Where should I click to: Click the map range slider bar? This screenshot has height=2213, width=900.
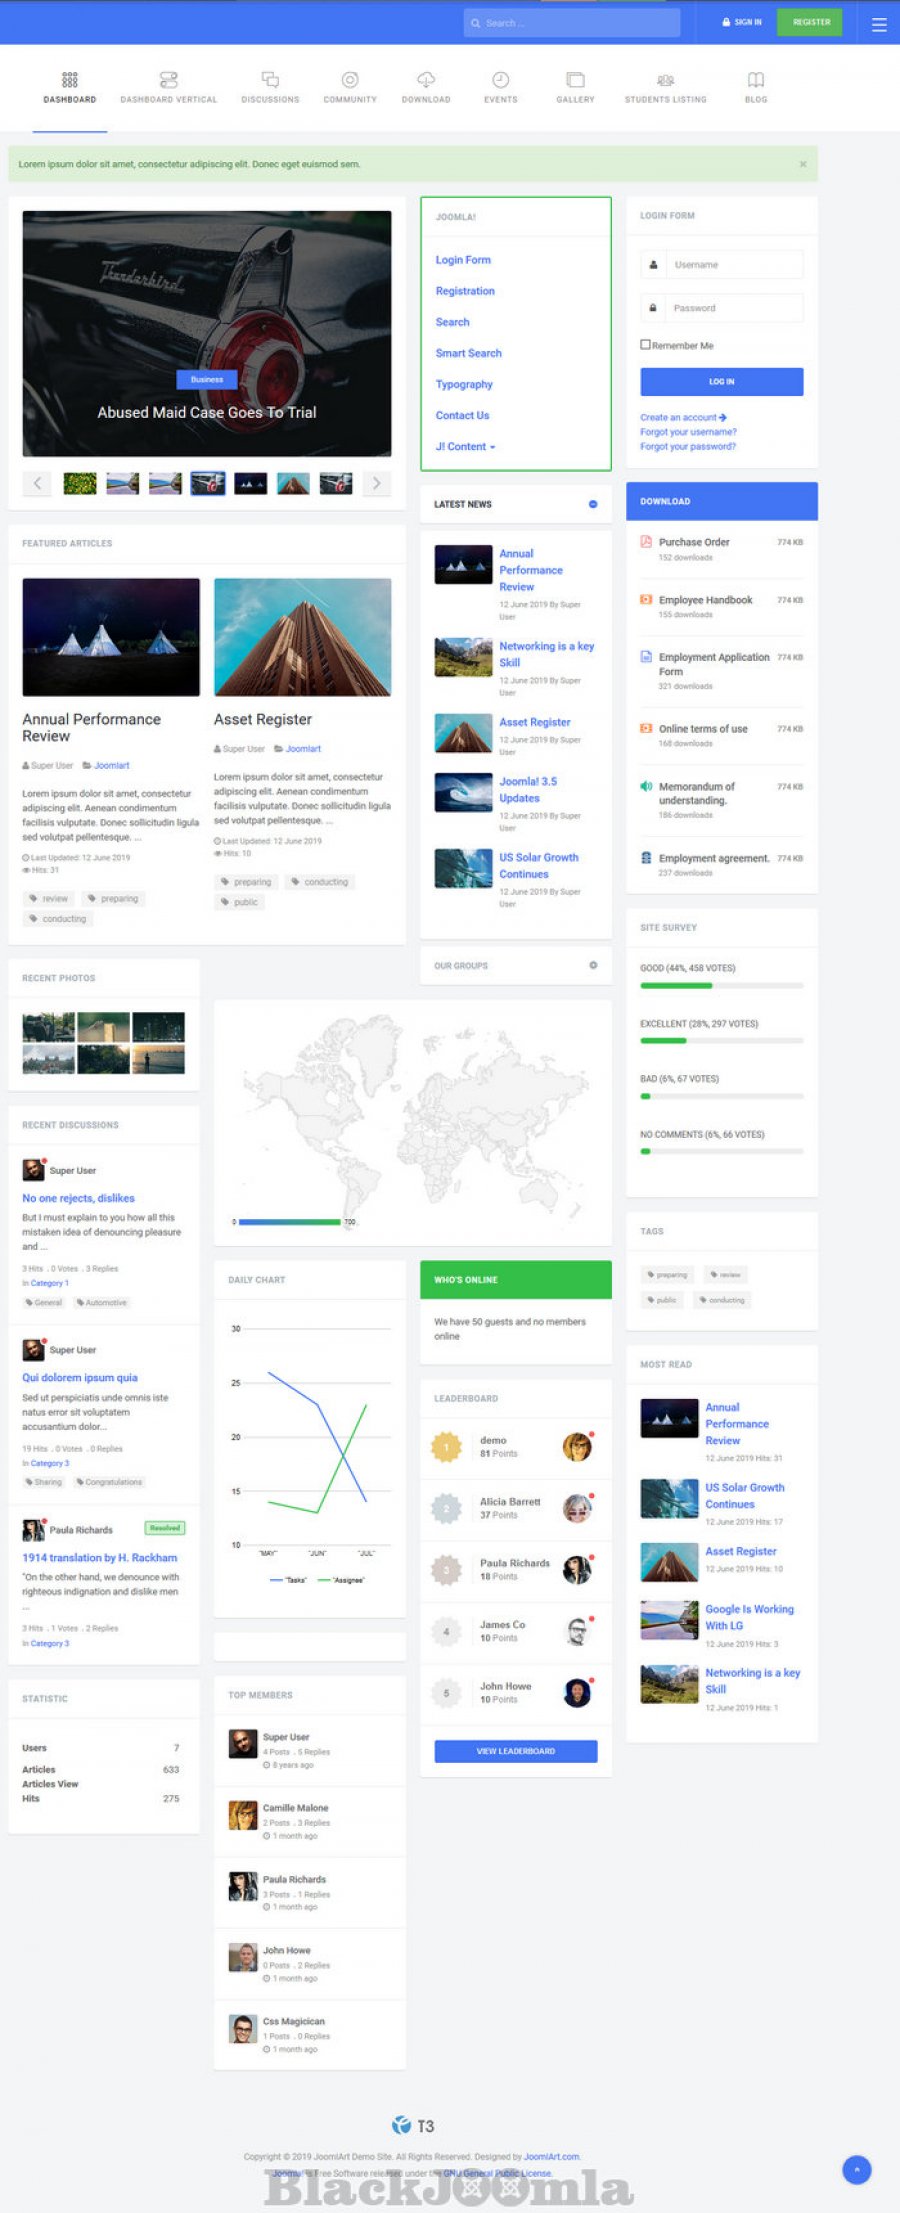tap(290, 1222)
